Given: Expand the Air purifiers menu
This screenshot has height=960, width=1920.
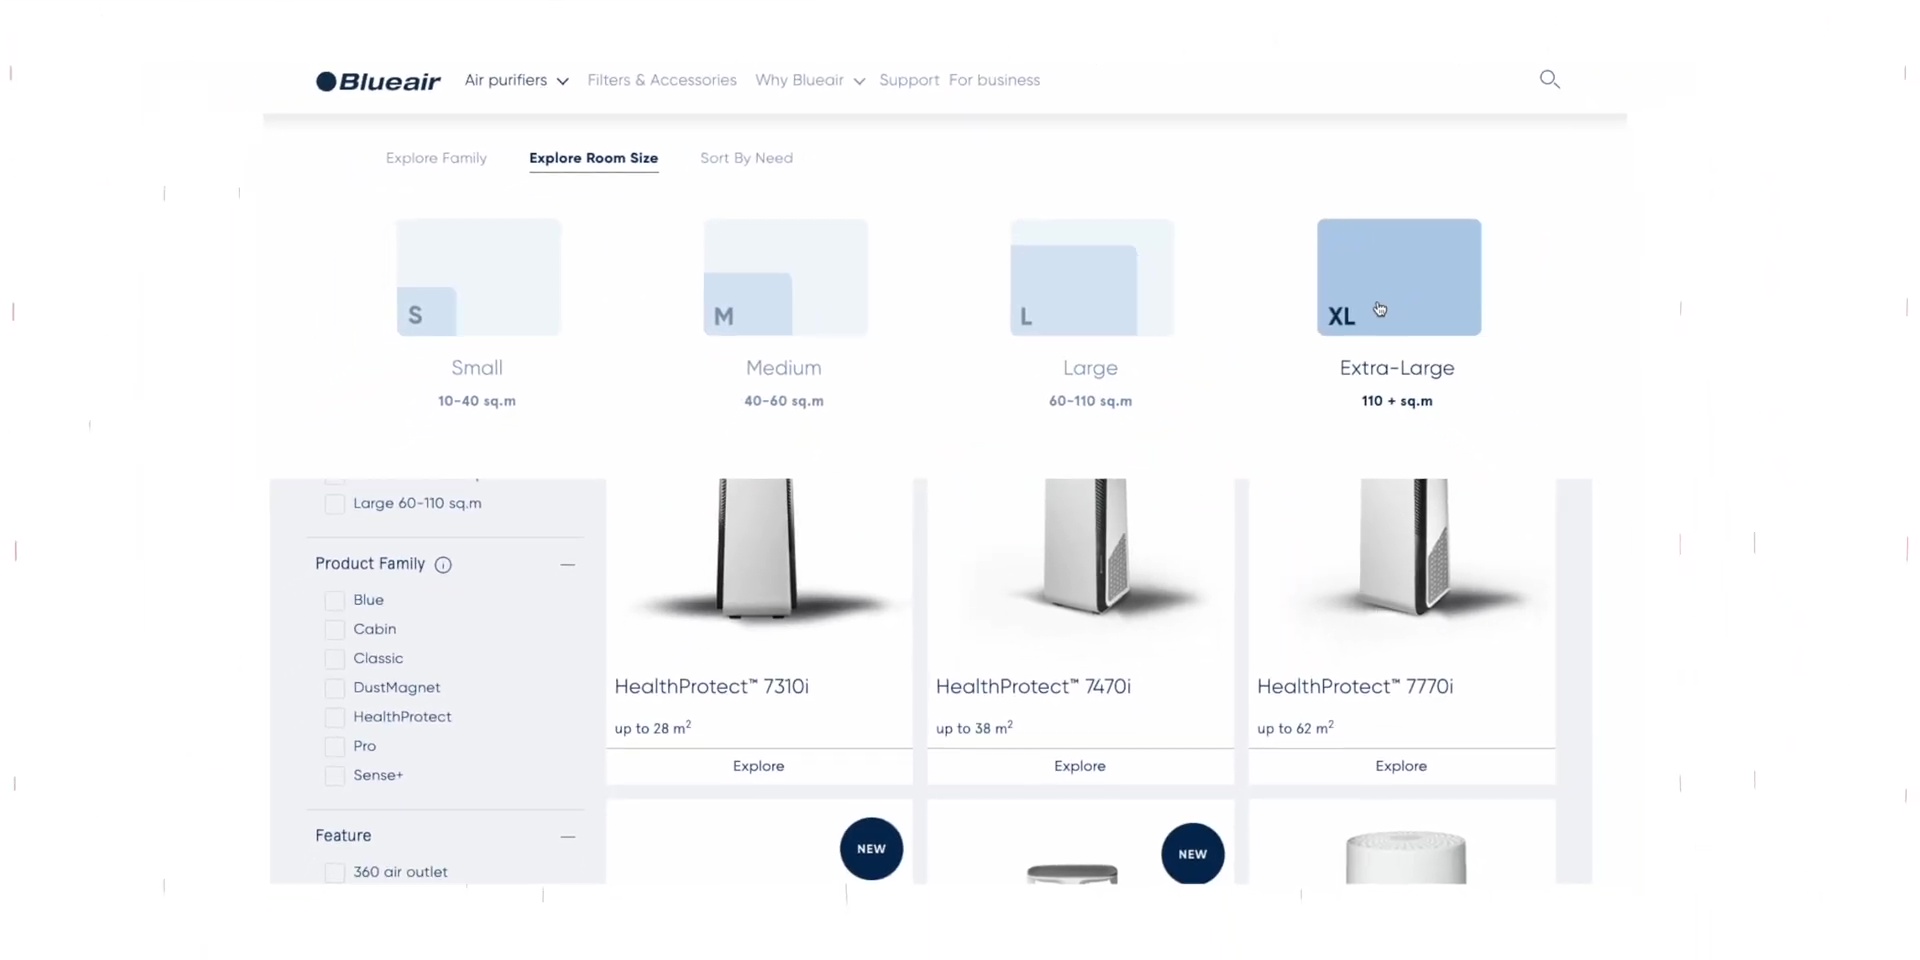Looking at the screenshot, I should (516, 80).
